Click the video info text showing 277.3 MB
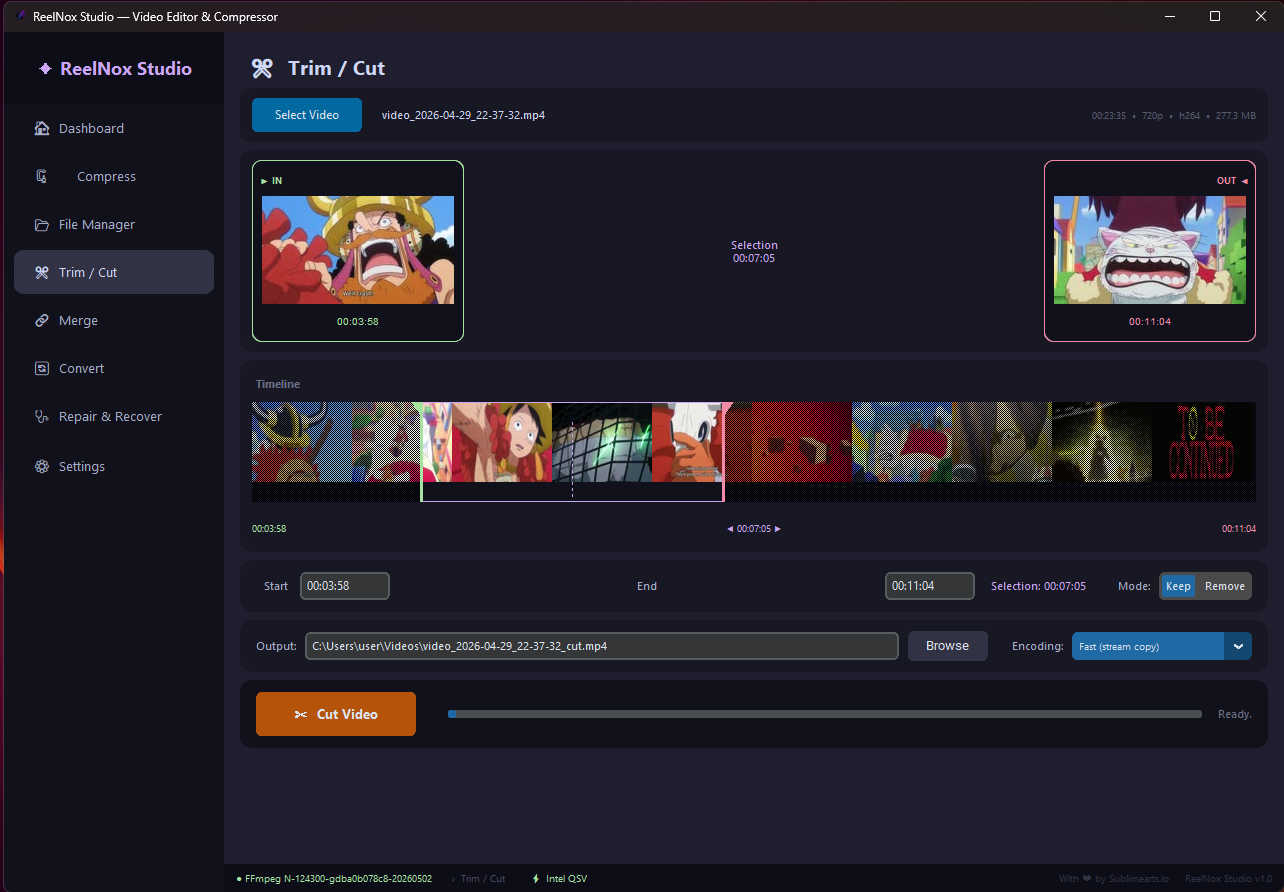1284x892 pixels. (1174, 116)
